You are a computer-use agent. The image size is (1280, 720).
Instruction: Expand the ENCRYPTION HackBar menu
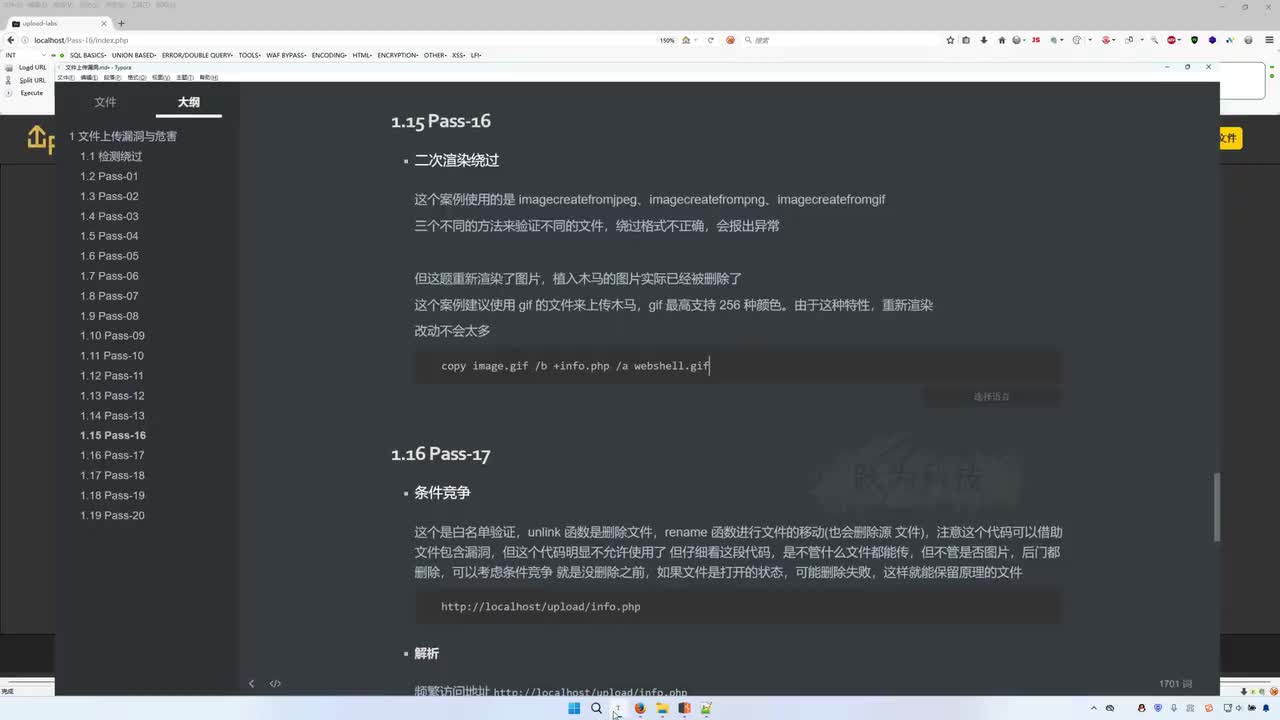pos(398,55)
